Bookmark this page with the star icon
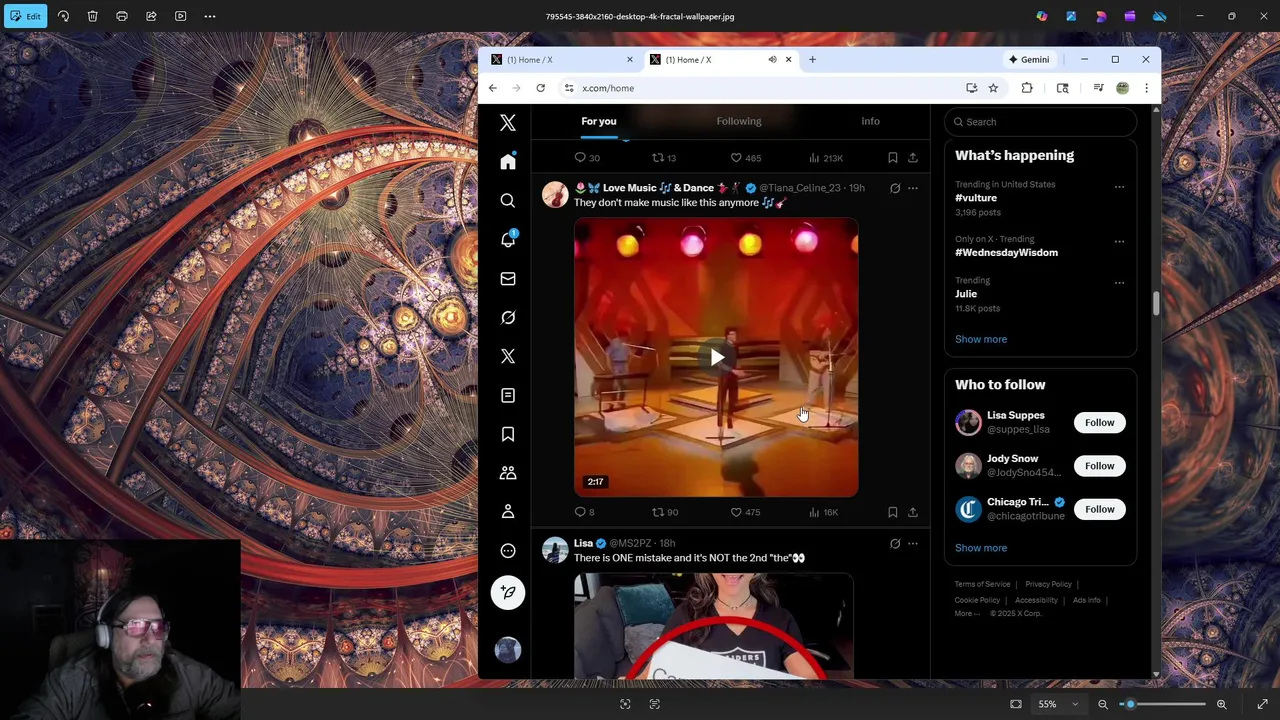This screenshot has width=1280, height=720. pyautogui.click(x=993, y=88)
